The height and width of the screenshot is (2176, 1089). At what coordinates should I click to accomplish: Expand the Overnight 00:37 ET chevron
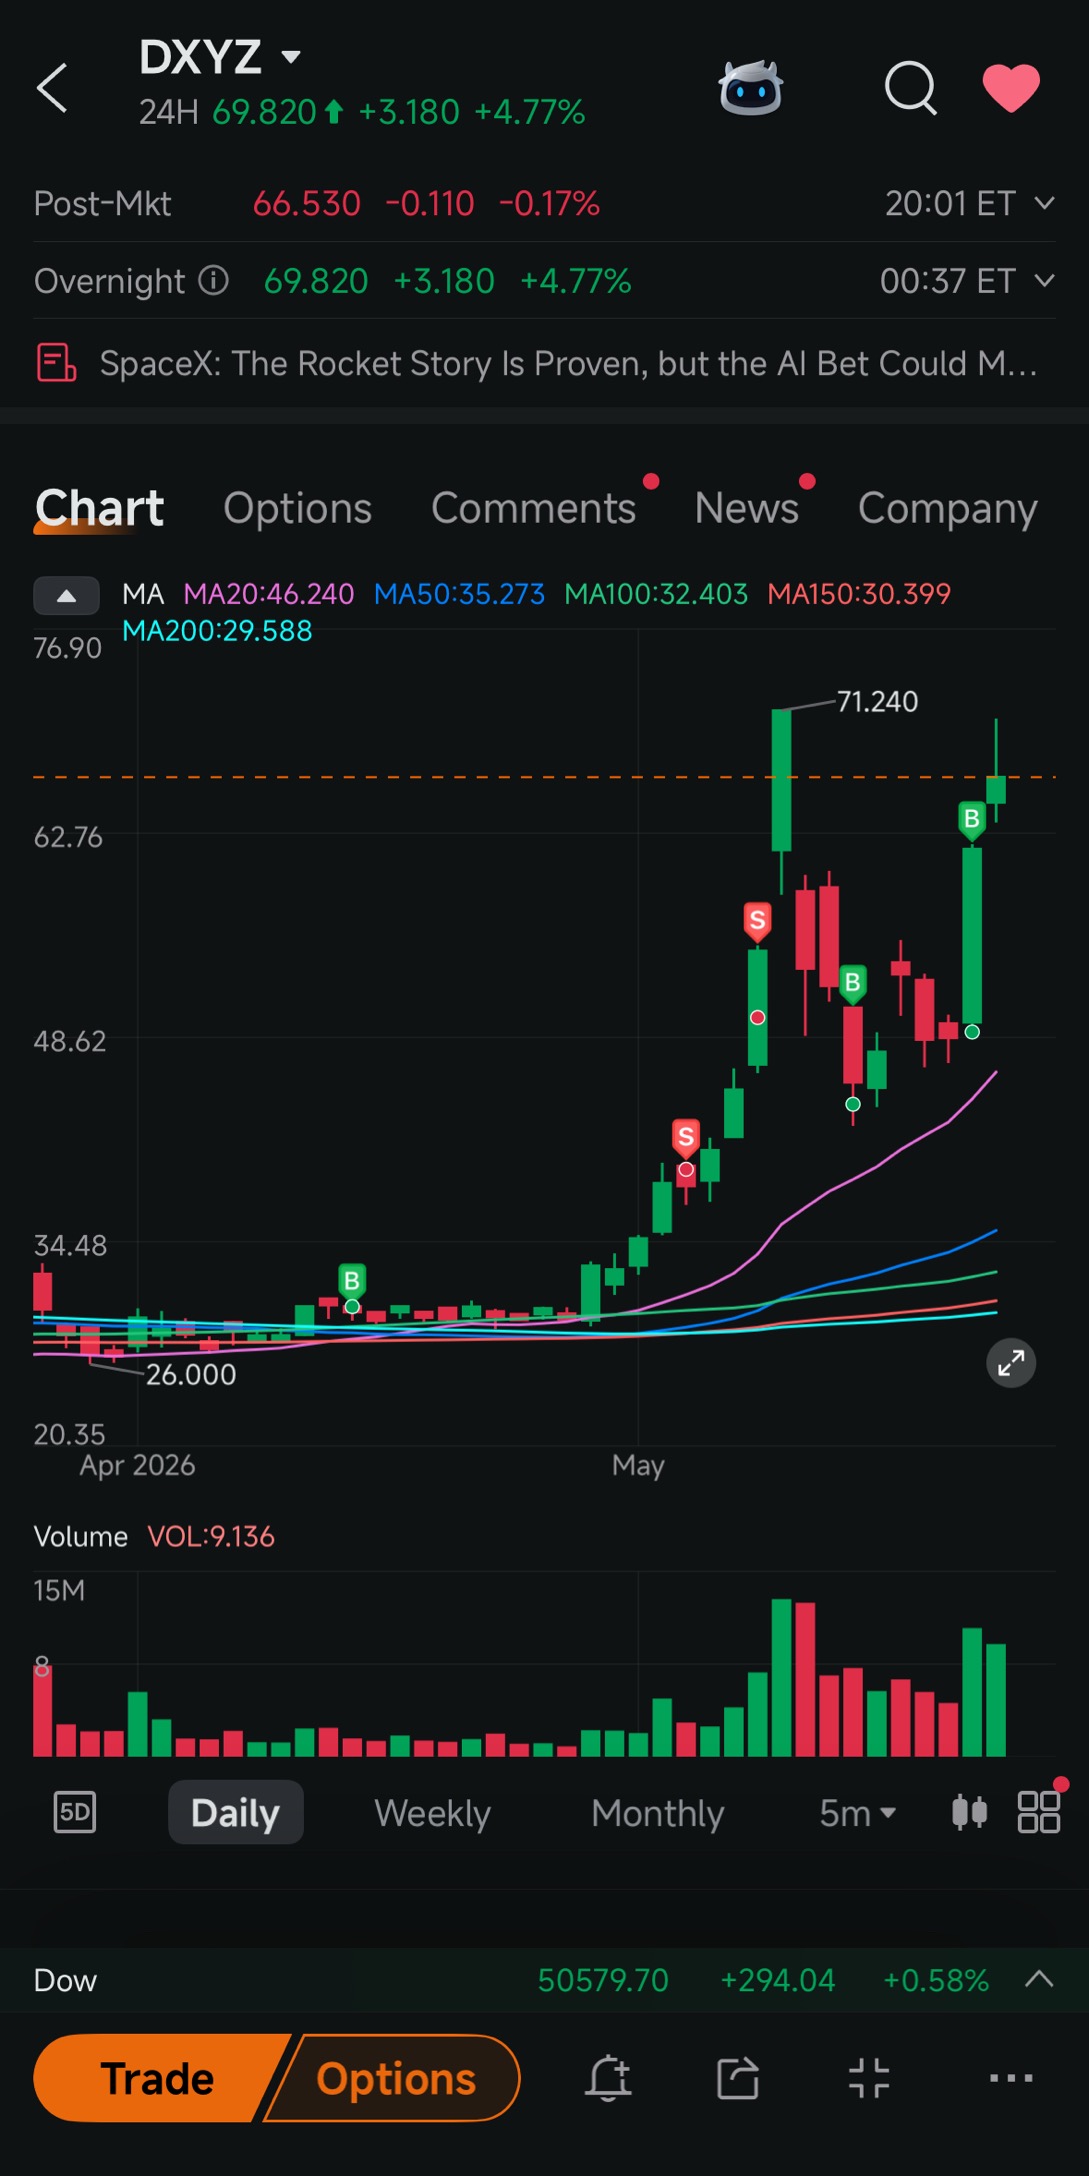click(1045, 281)
